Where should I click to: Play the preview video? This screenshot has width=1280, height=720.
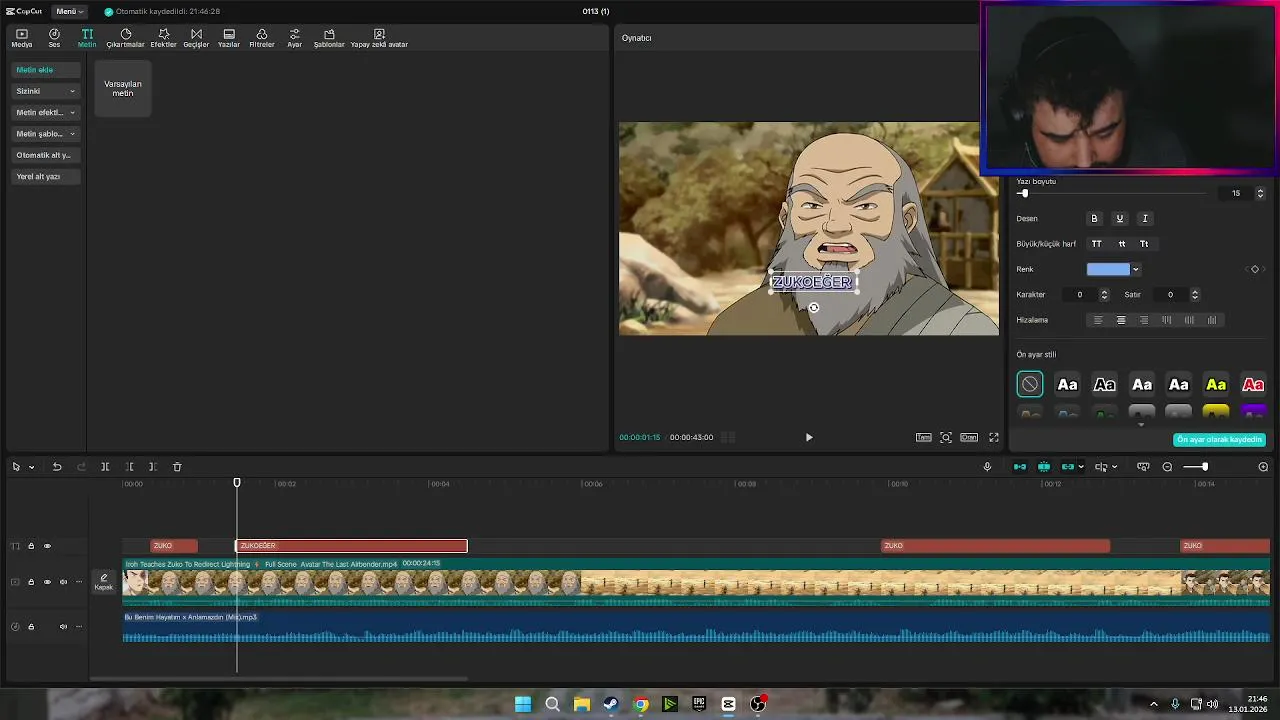809,437
